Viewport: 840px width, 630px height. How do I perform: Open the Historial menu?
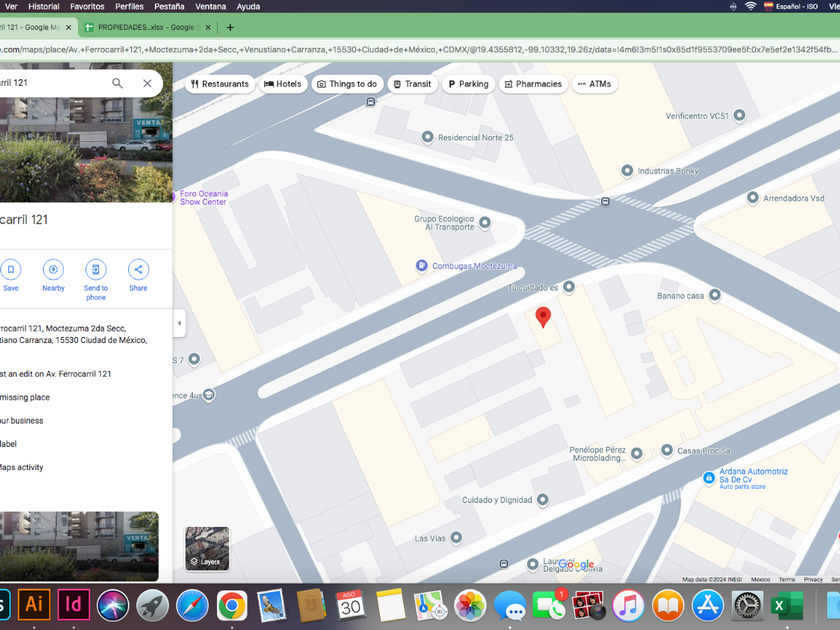(43, 6)
